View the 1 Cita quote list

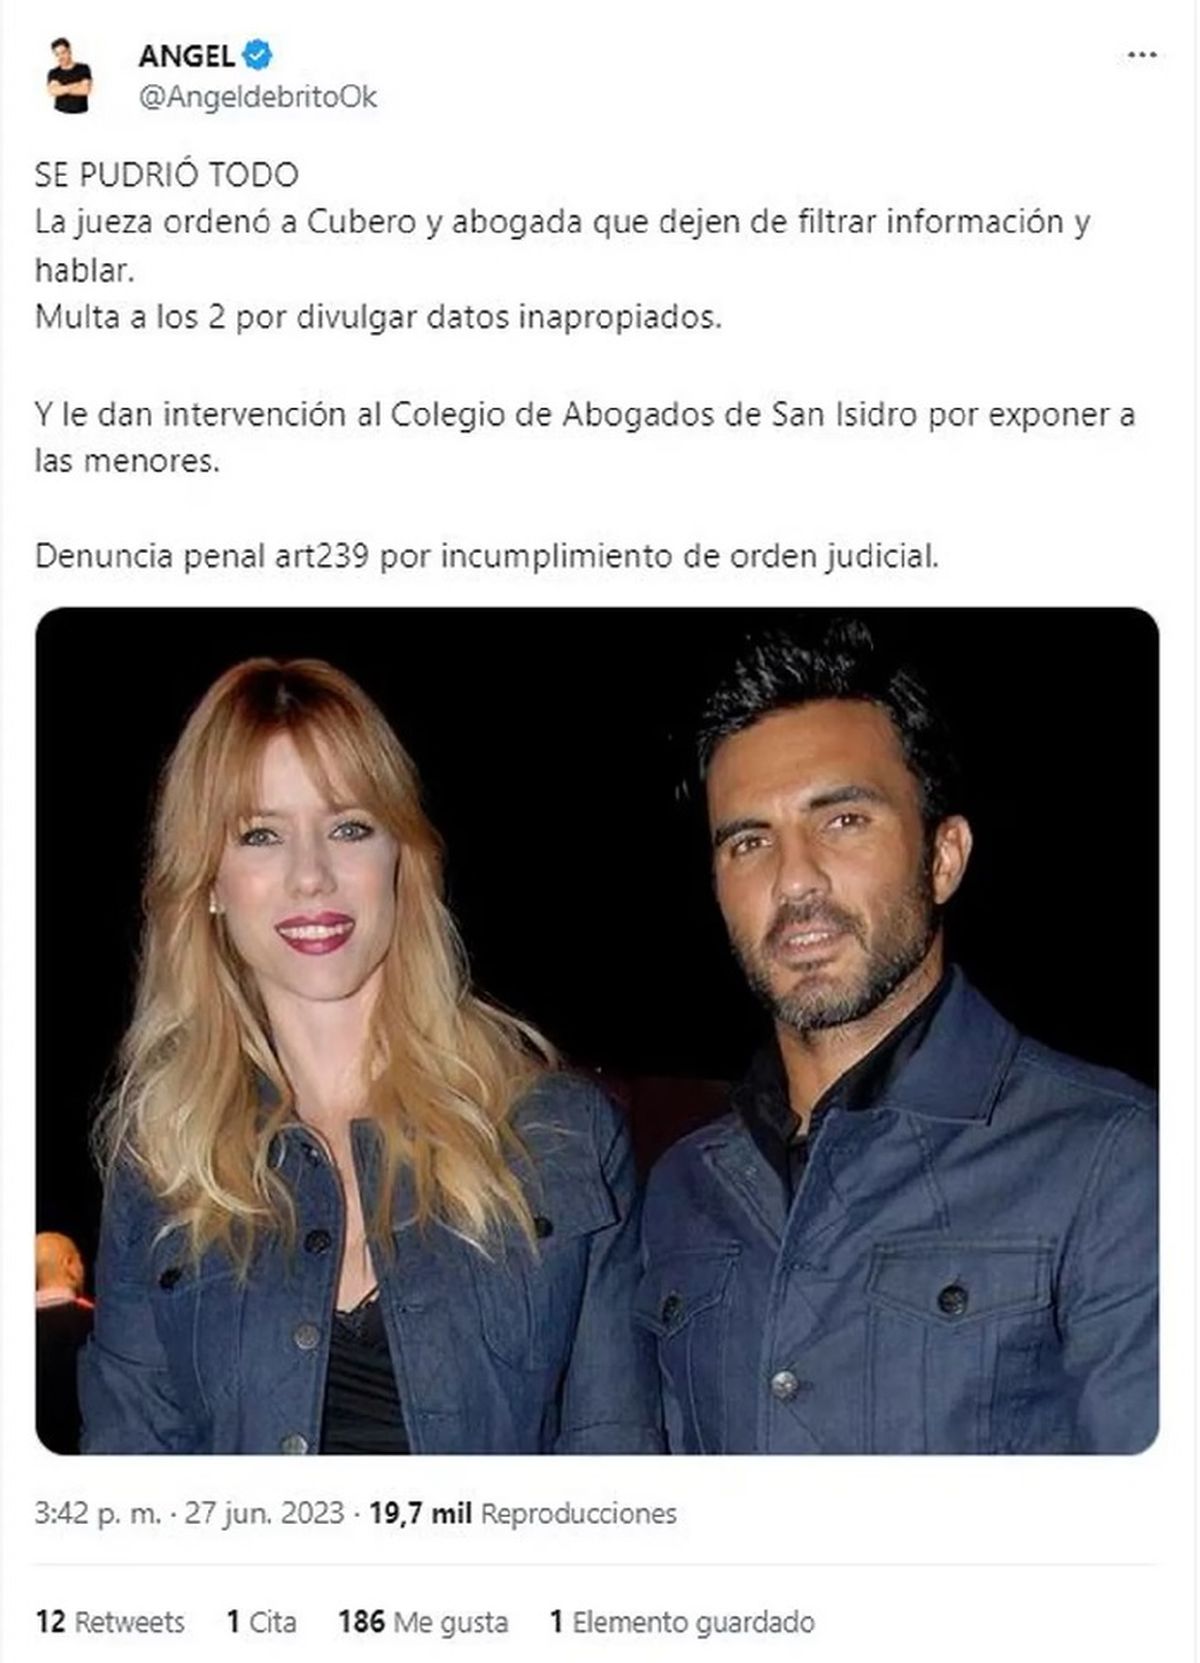(x=261, y=1621)
